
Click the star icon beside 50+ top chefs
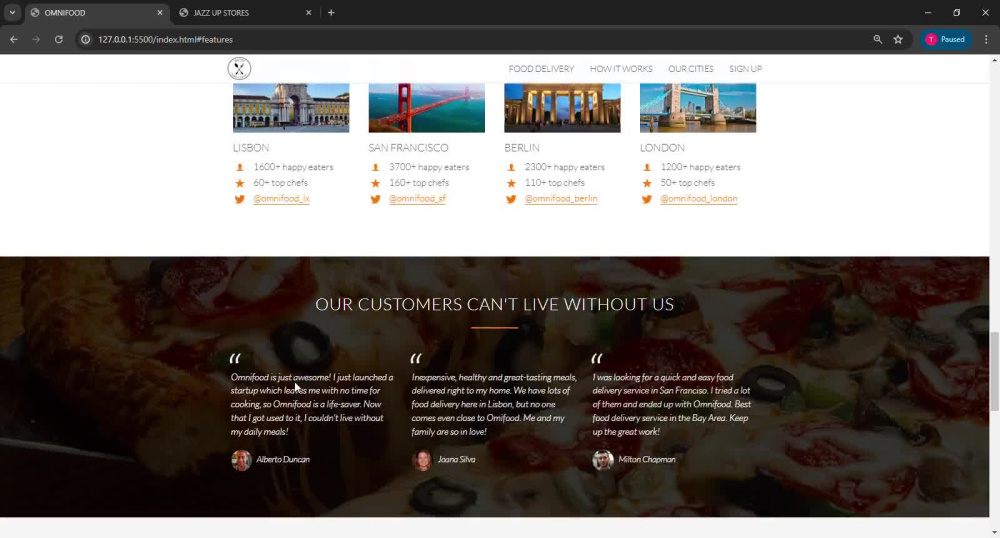tap(647, 183)
